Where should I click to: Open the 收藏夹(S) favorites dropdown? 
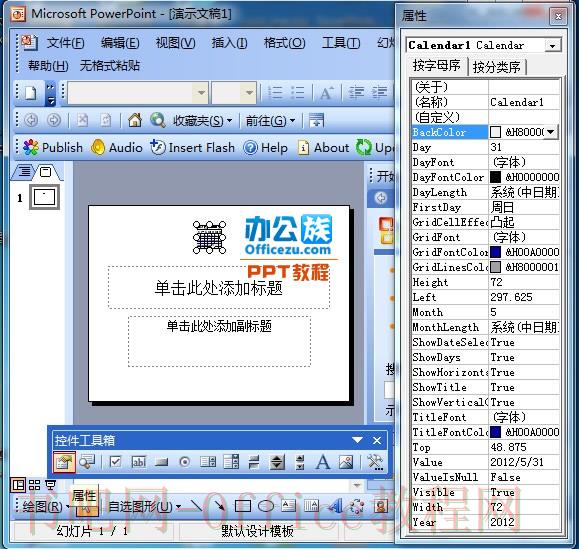[x=203, y=120]
